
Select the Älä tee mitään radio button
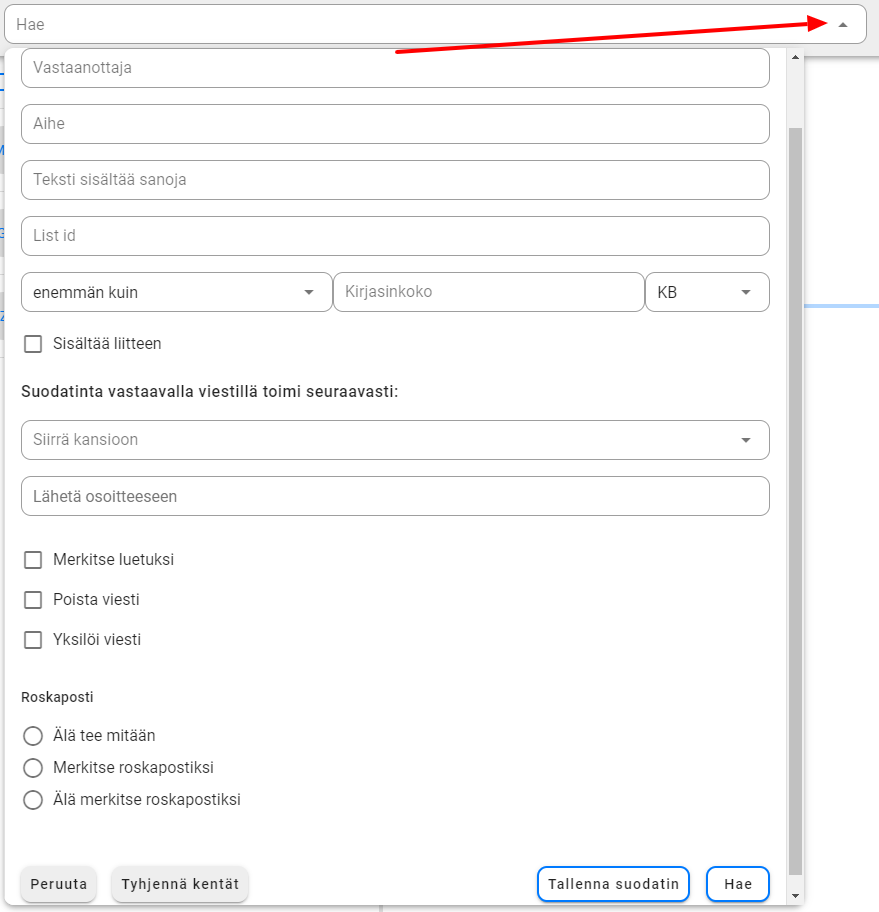[33, 736]
